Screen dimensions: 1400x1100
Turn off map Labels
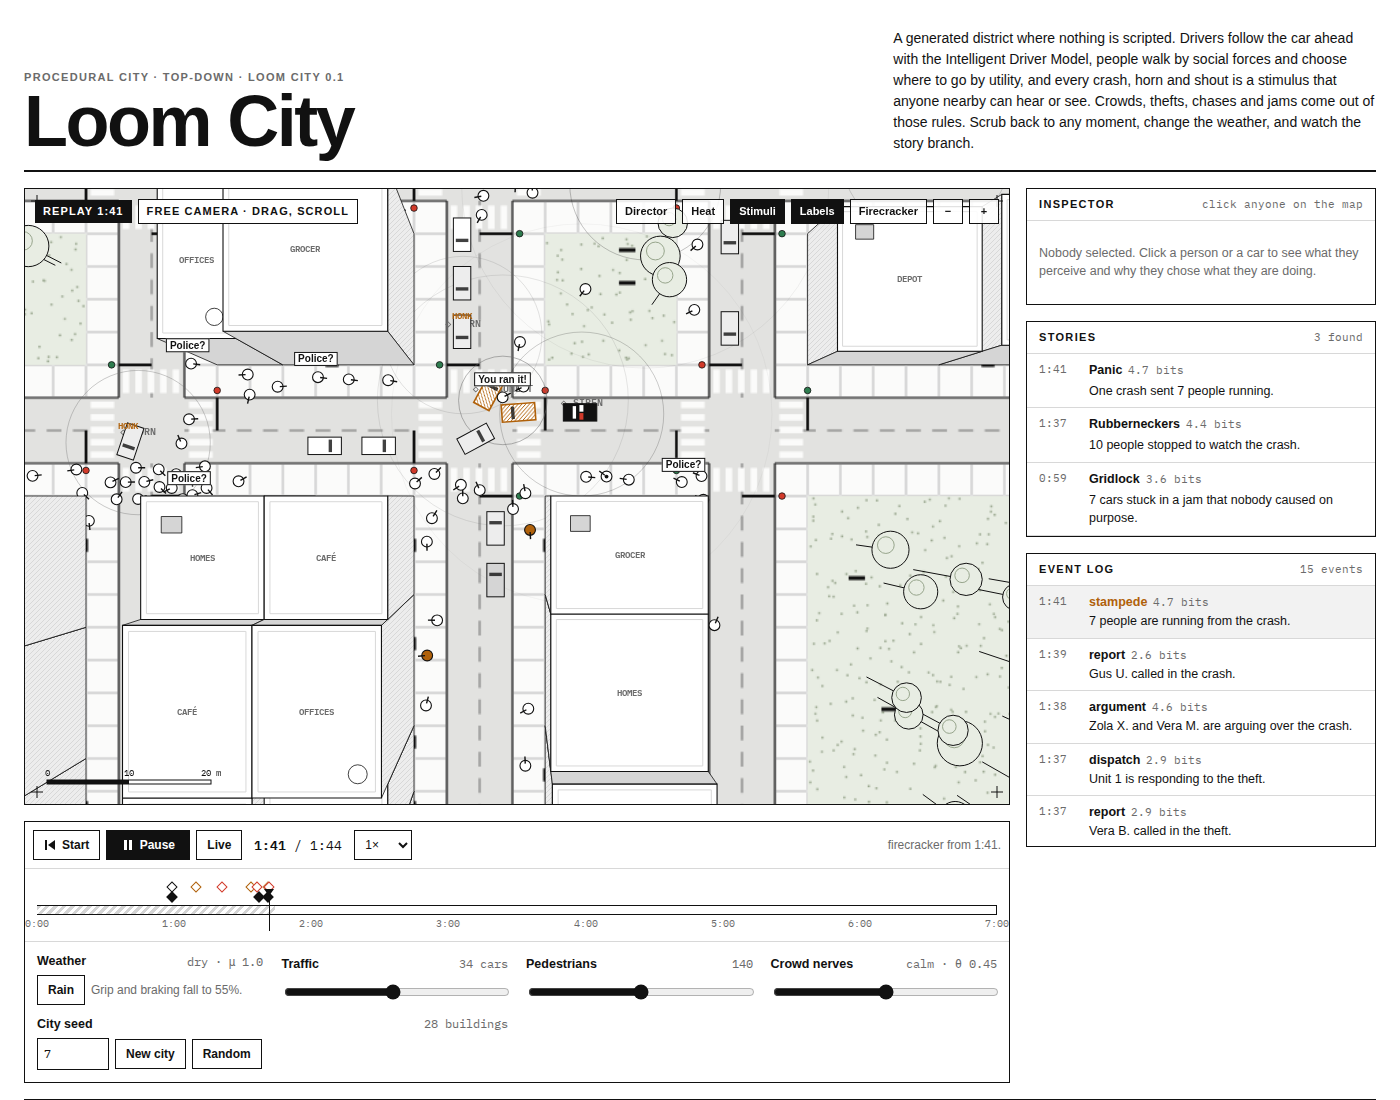(817, 211)
